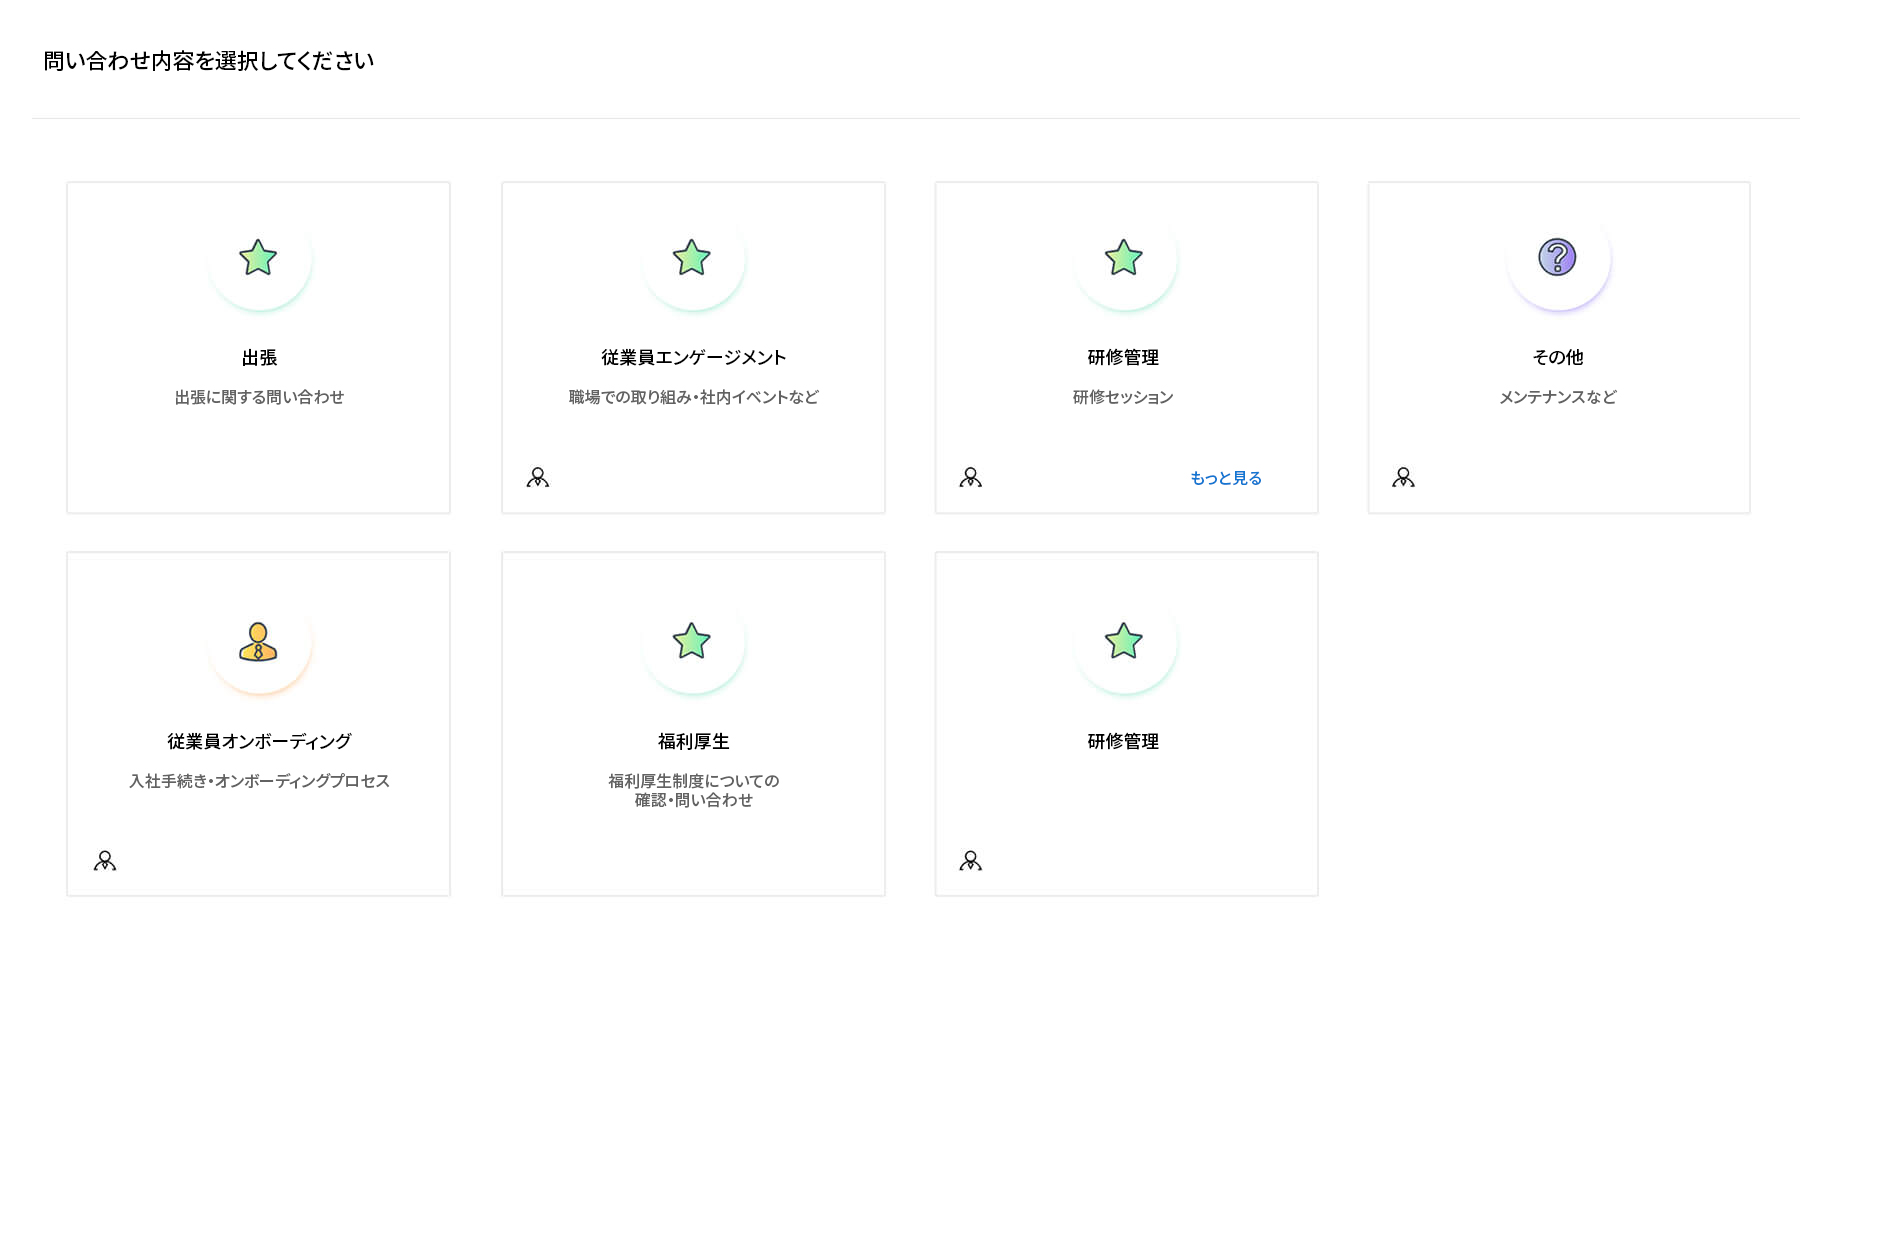Image resolution: width=1880 pixels, height=1250 pixels.
Task: Click the agent icon under the bottom 研修管理 card
Action: [x=970, y=860]
